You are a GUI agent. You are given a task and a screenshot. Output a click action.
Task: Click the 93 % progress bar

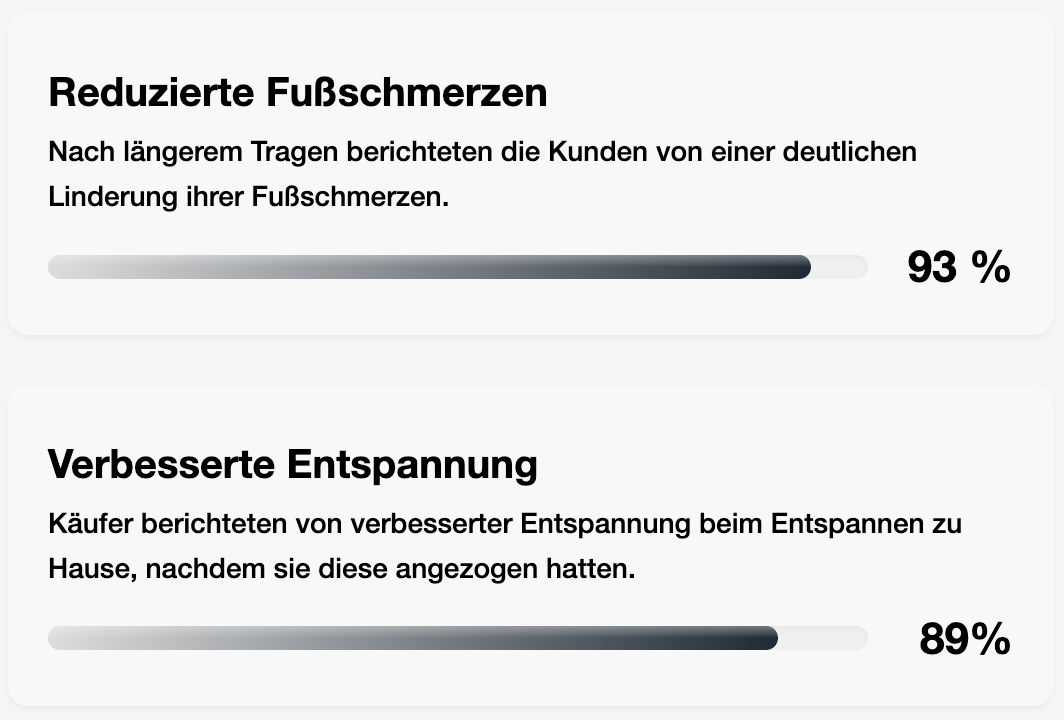457,267
